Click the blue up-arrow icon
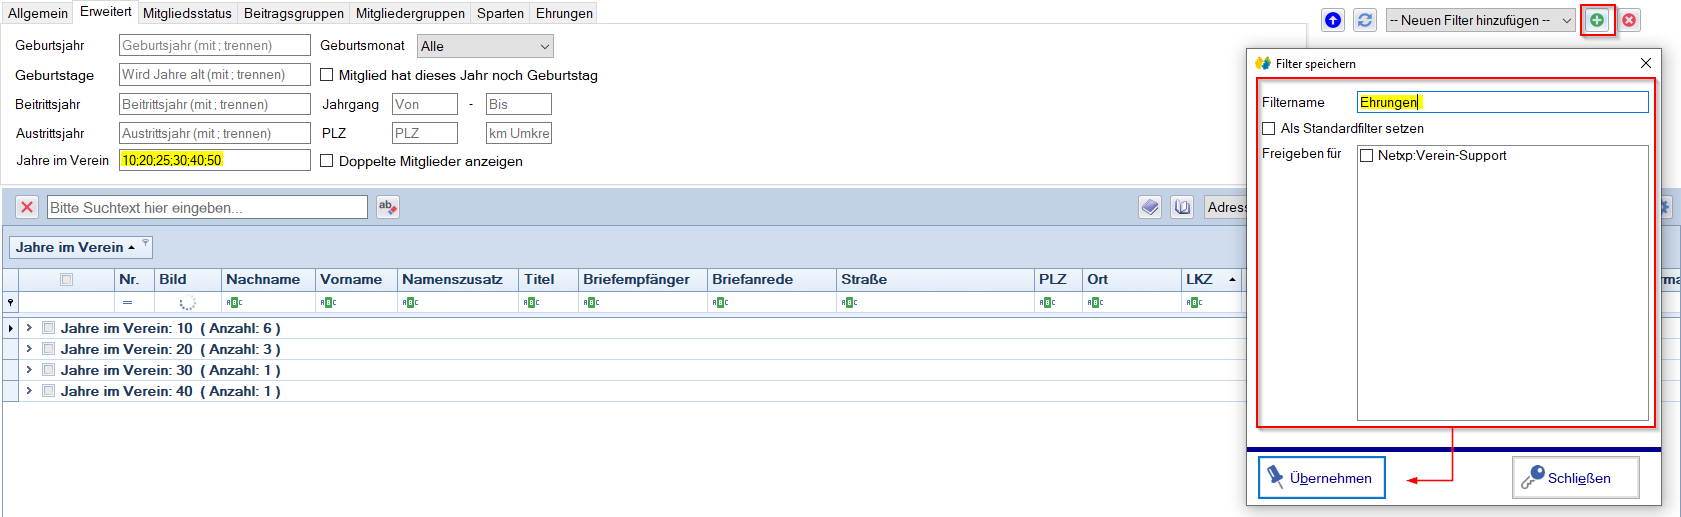 1333,20
